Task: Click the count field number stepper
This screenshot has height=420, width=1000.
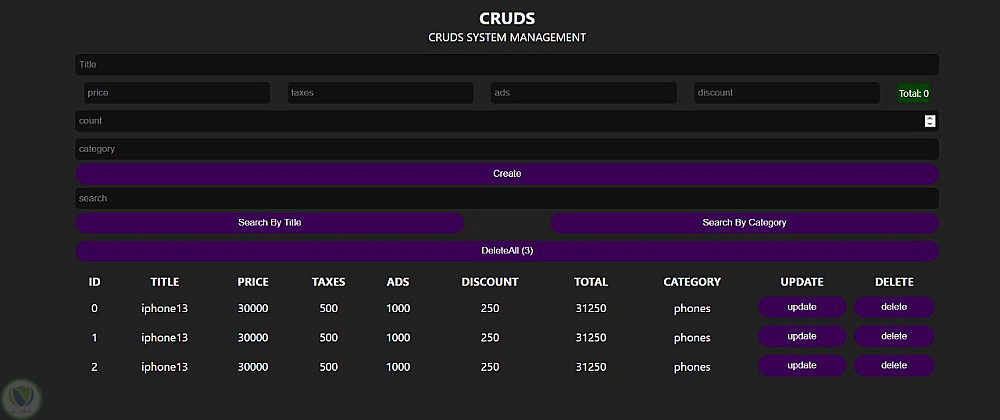Action: (x=930, y=121)
